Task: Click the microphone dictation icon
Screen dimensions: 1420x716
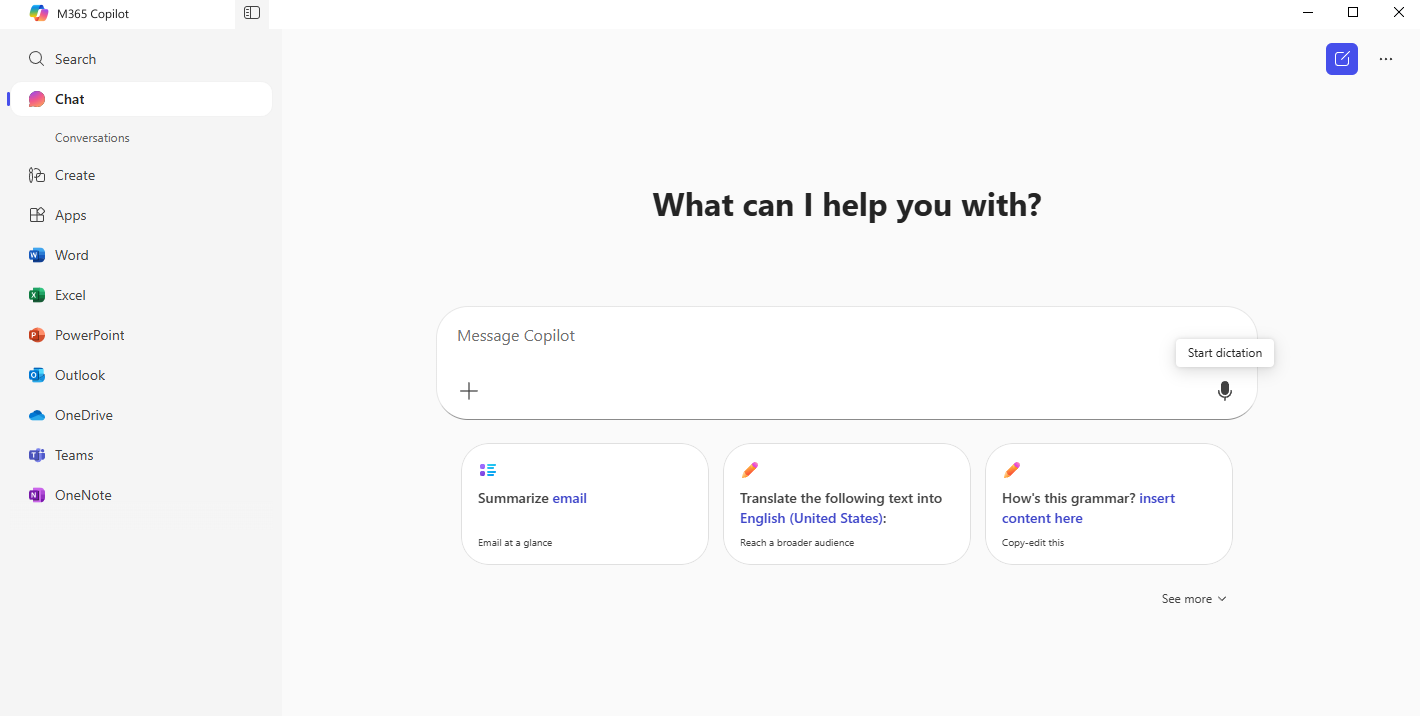Action: coord(1224,391)
